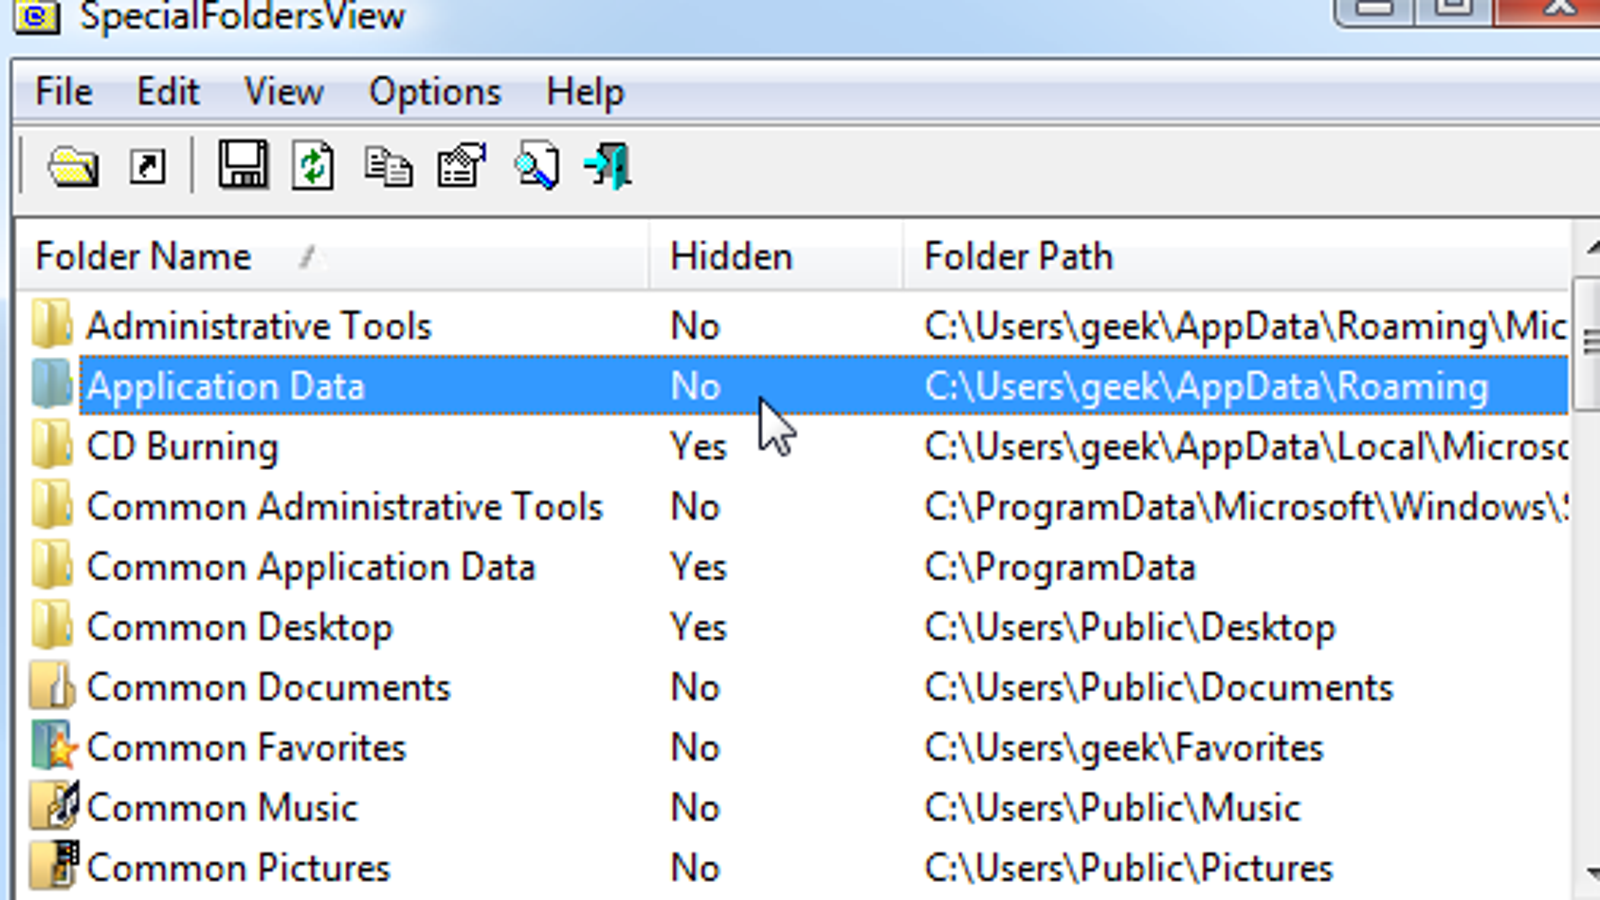This screenshot has width=1600, height=900.
Task: Click the Application Data folder icon
Action: click(x=52, y=385)
